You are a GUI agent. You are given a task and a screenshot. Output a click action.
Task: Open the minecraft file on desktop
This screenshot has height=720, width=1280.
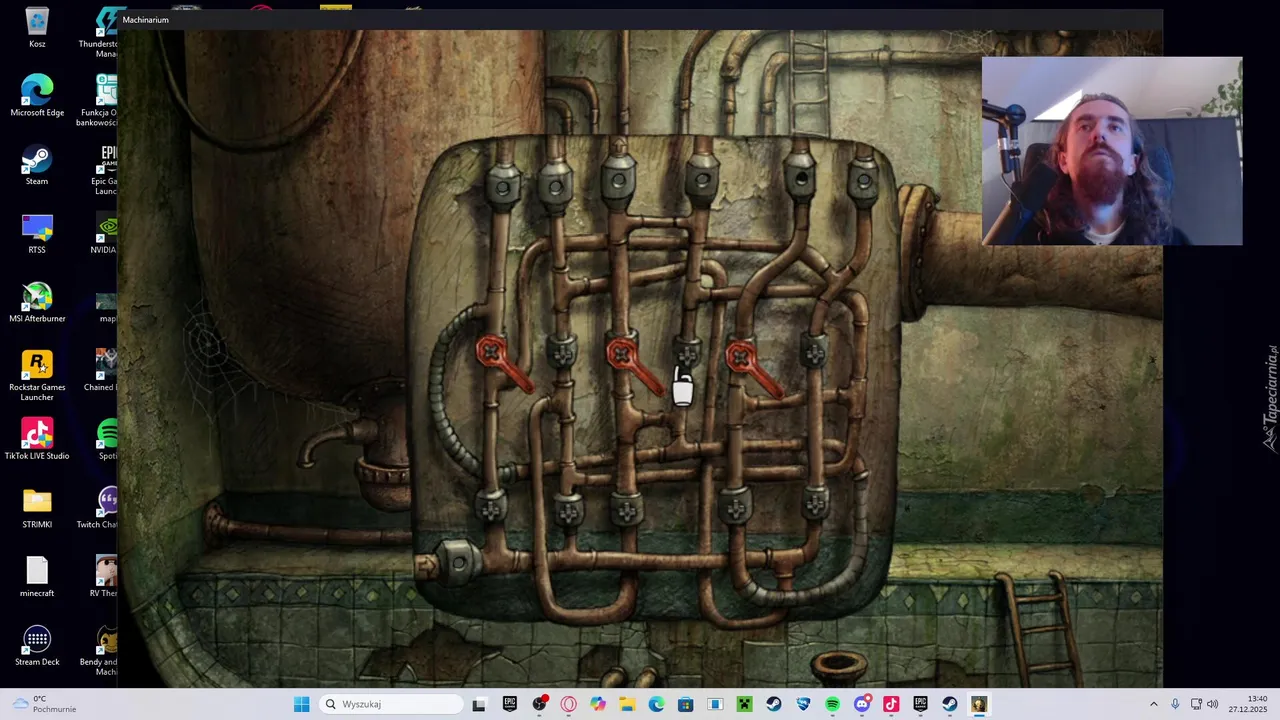[37, 577]
